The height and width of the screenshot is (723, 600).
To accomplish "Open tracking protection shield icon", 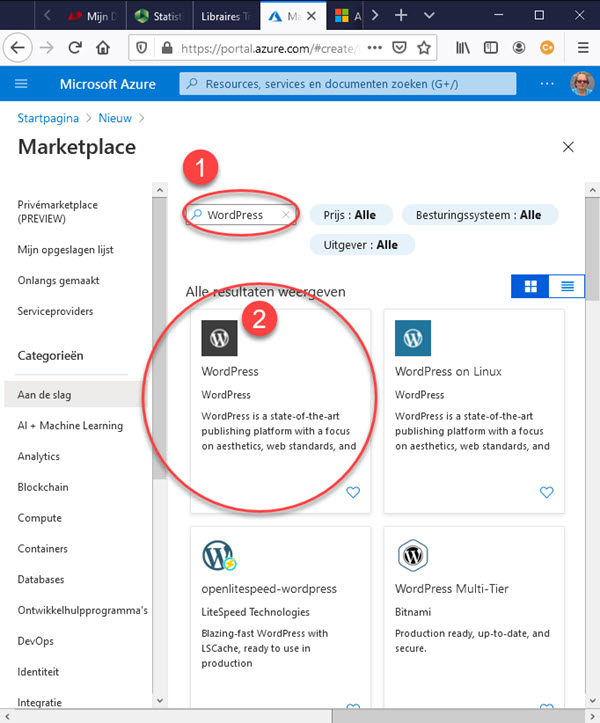I will [x=142, y=48].
